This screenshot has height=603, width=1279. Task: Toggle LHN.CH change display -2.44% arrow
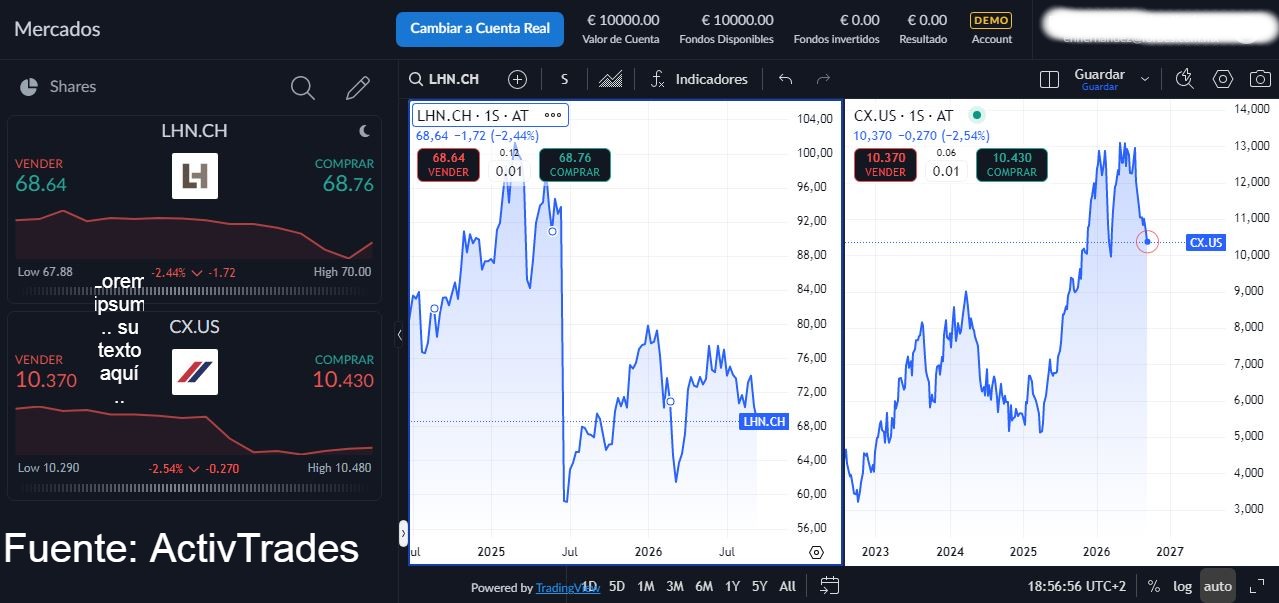click(196, 272)
